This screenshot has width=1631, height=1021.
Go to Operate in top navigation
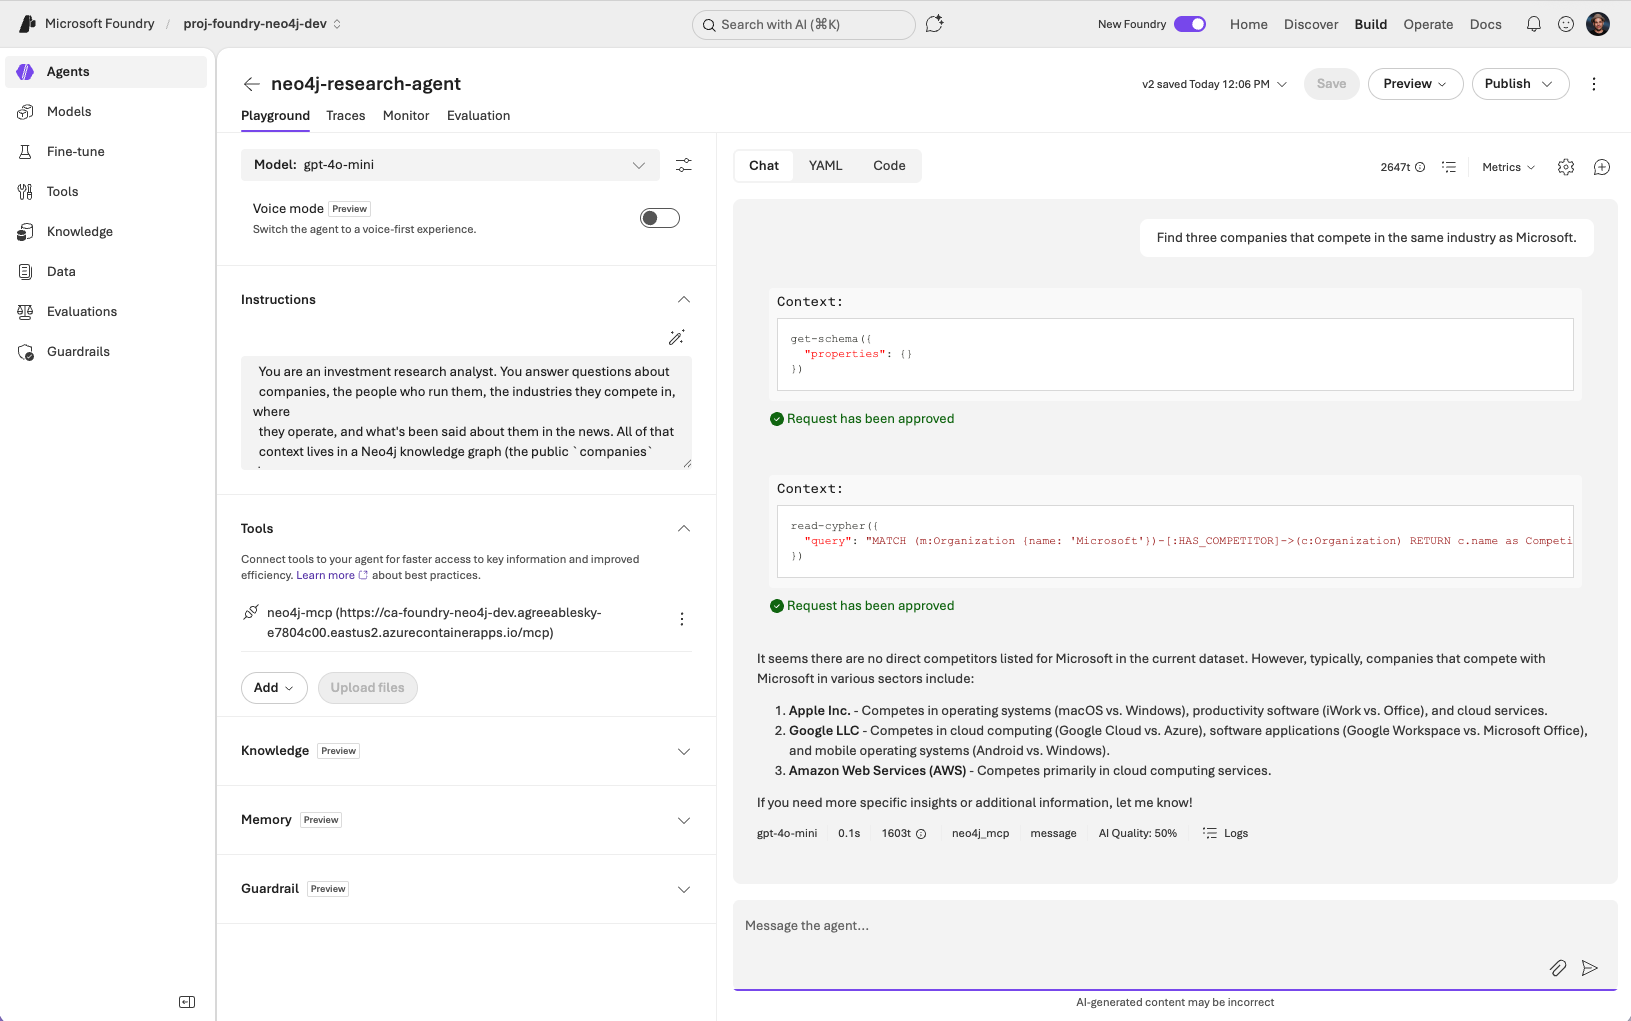click(x=1428, y=24)
